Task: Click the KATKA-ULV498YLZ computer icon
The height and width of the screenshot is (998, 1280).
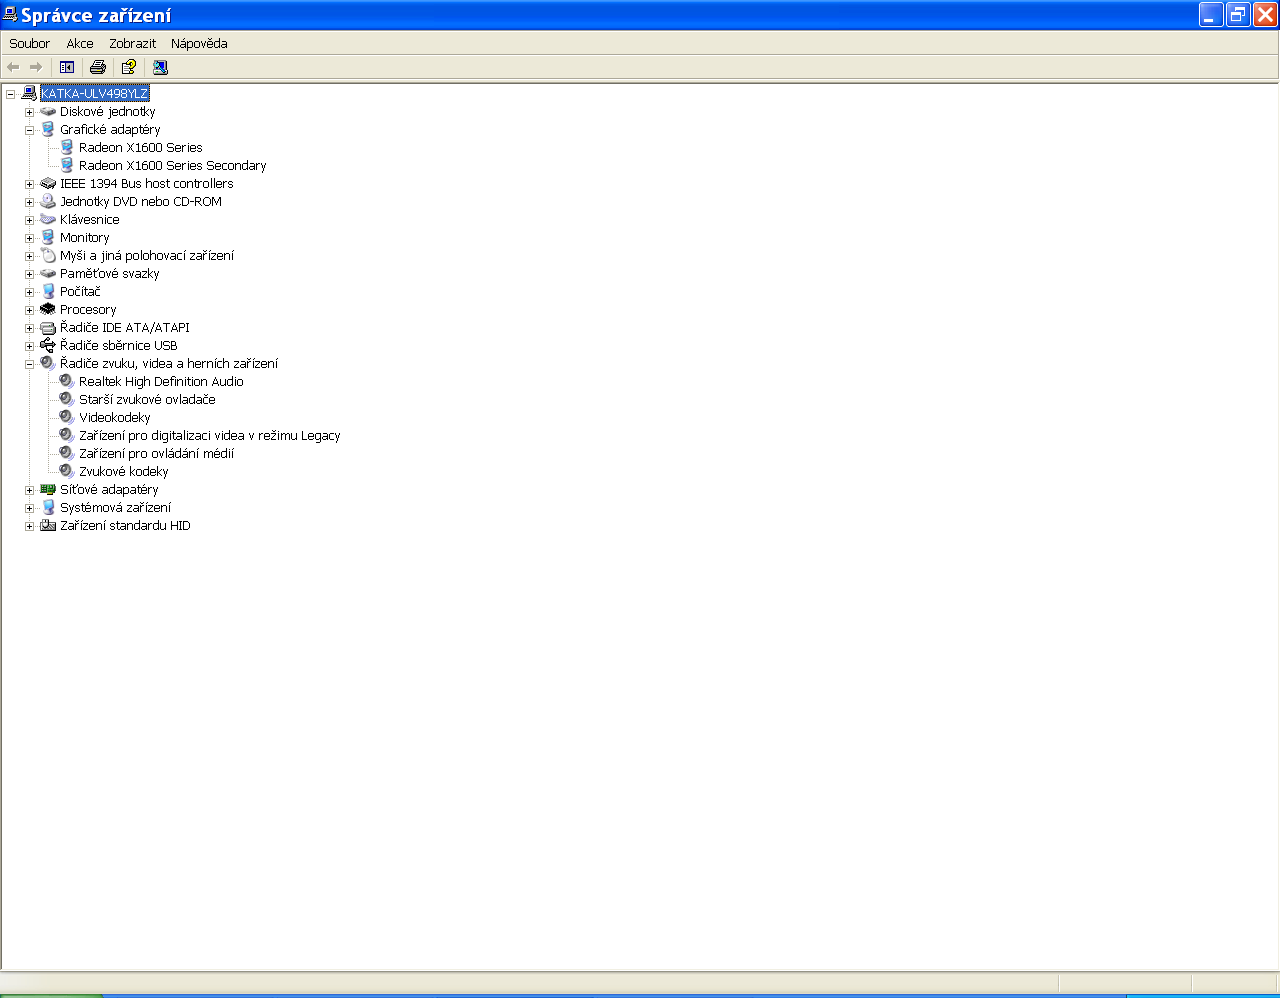Action: [x=29, y=93]
